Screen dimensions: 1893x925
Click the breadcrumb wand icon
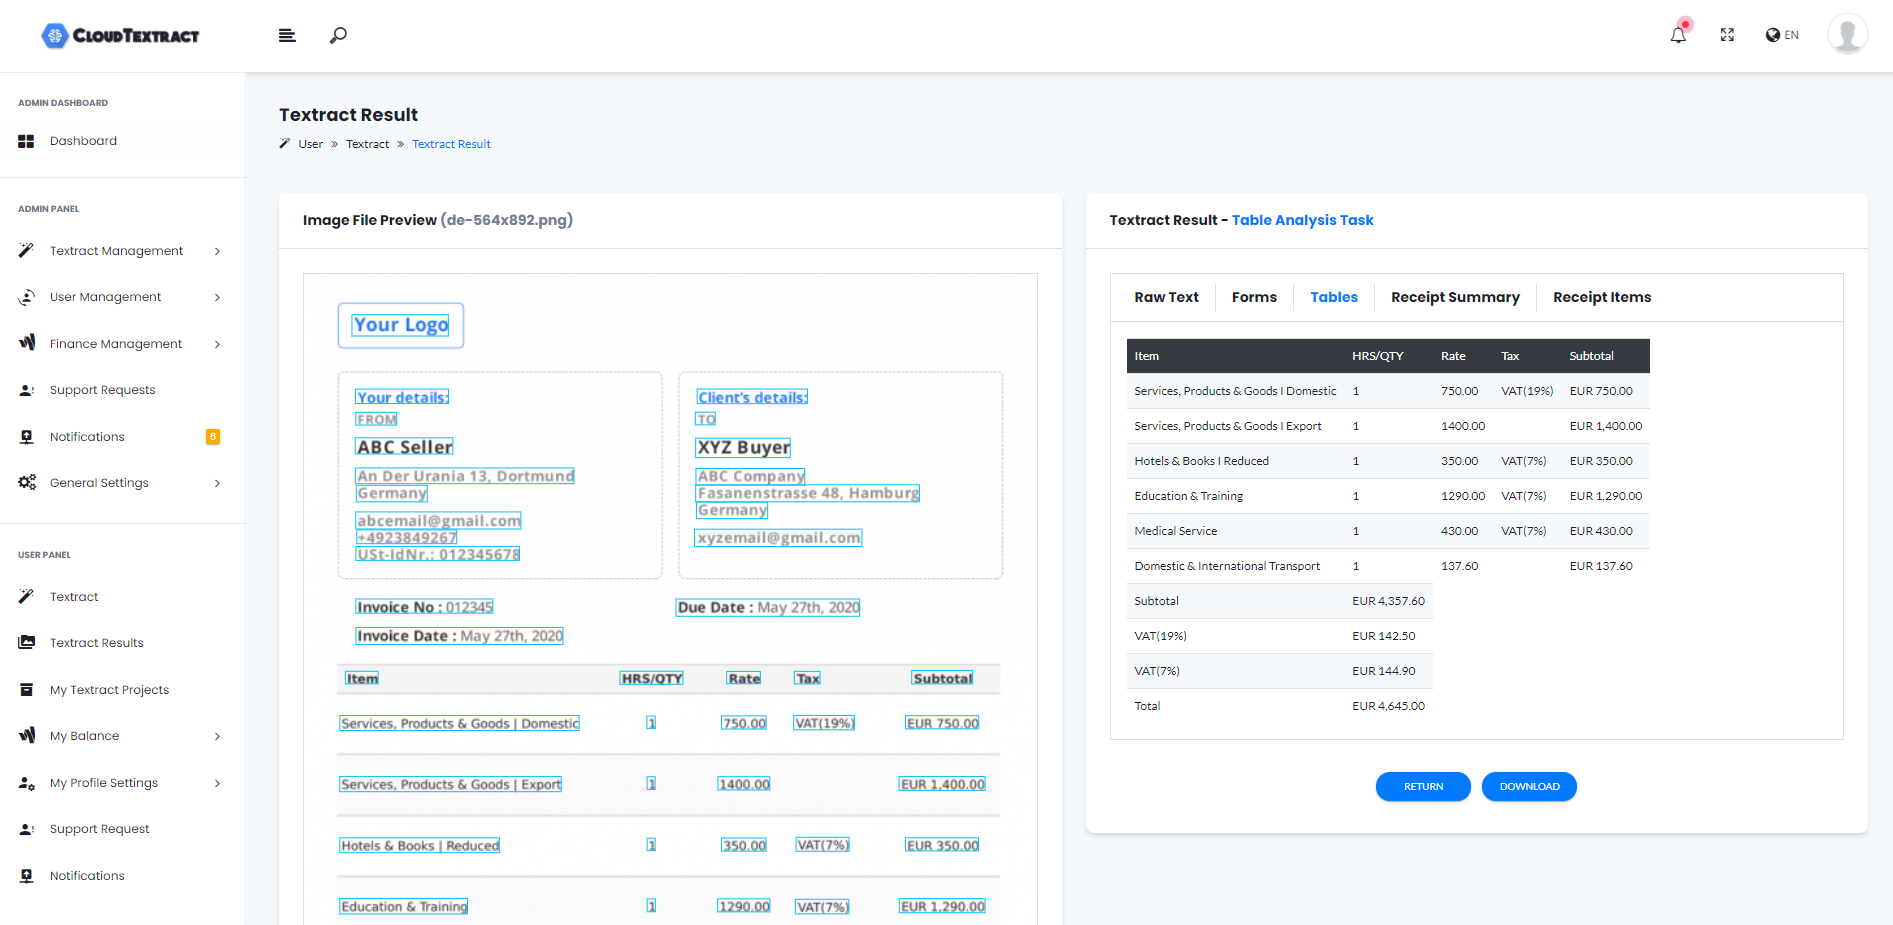click(x=285, y=144)
